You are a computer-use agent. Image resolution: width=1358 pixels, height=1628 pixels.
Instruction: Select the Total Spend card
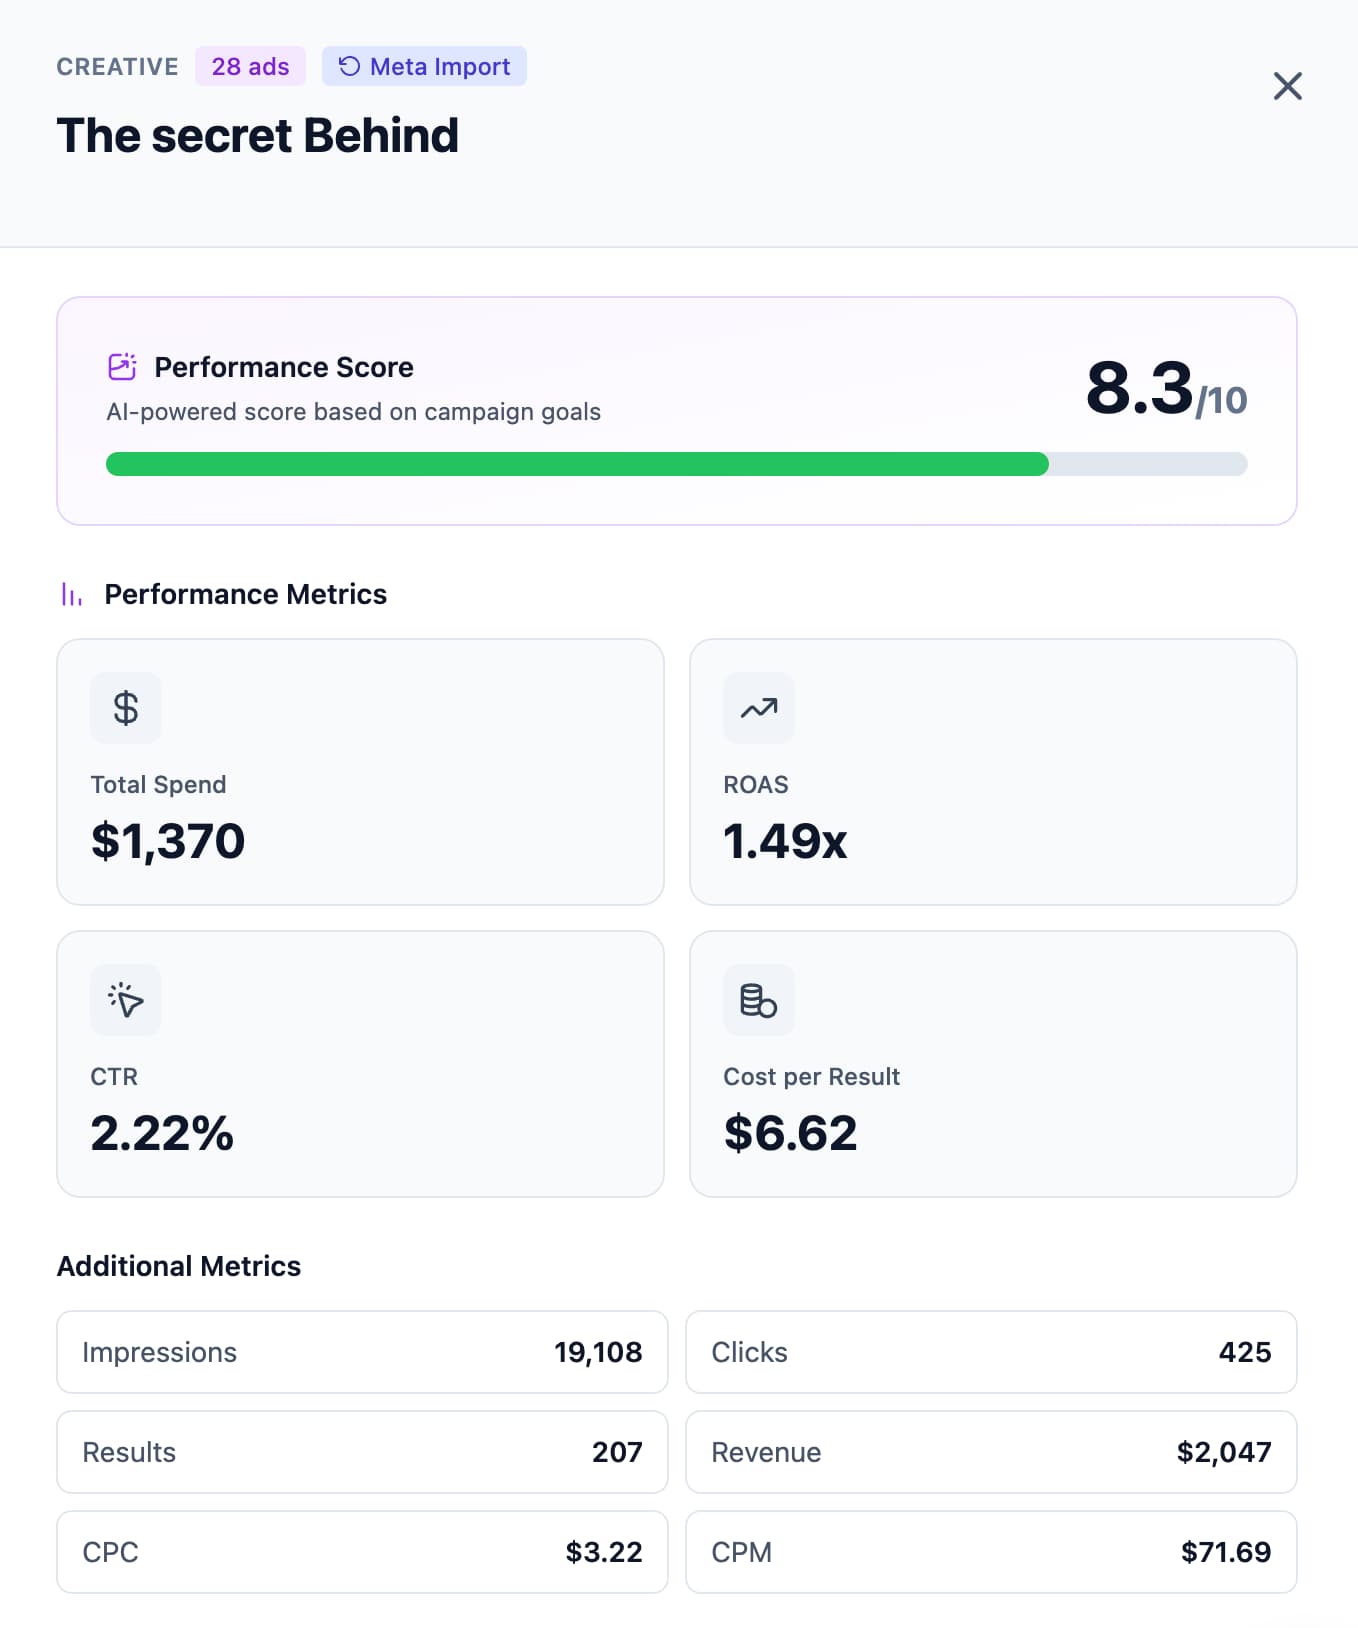(361, 772)
